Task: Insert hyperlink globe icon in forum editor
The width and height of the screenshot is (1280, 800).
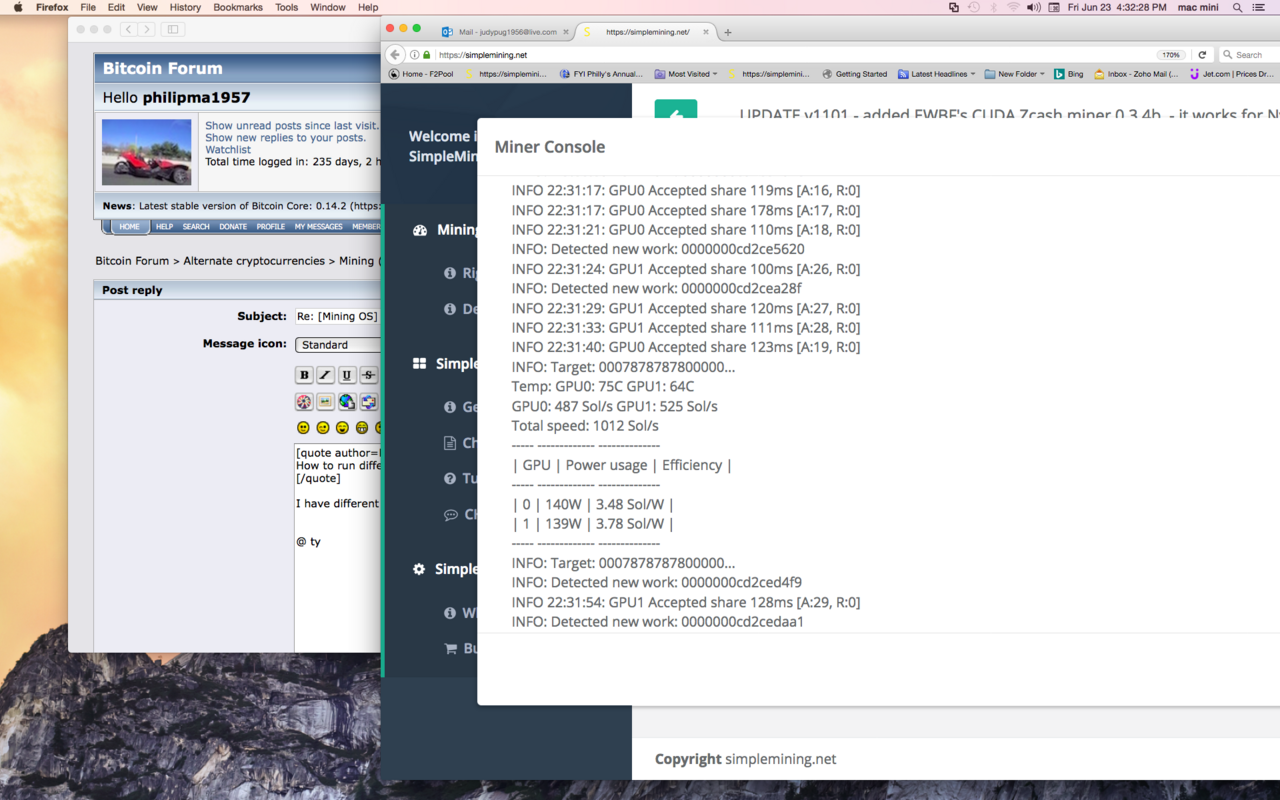Action: [x=347, y=402]
